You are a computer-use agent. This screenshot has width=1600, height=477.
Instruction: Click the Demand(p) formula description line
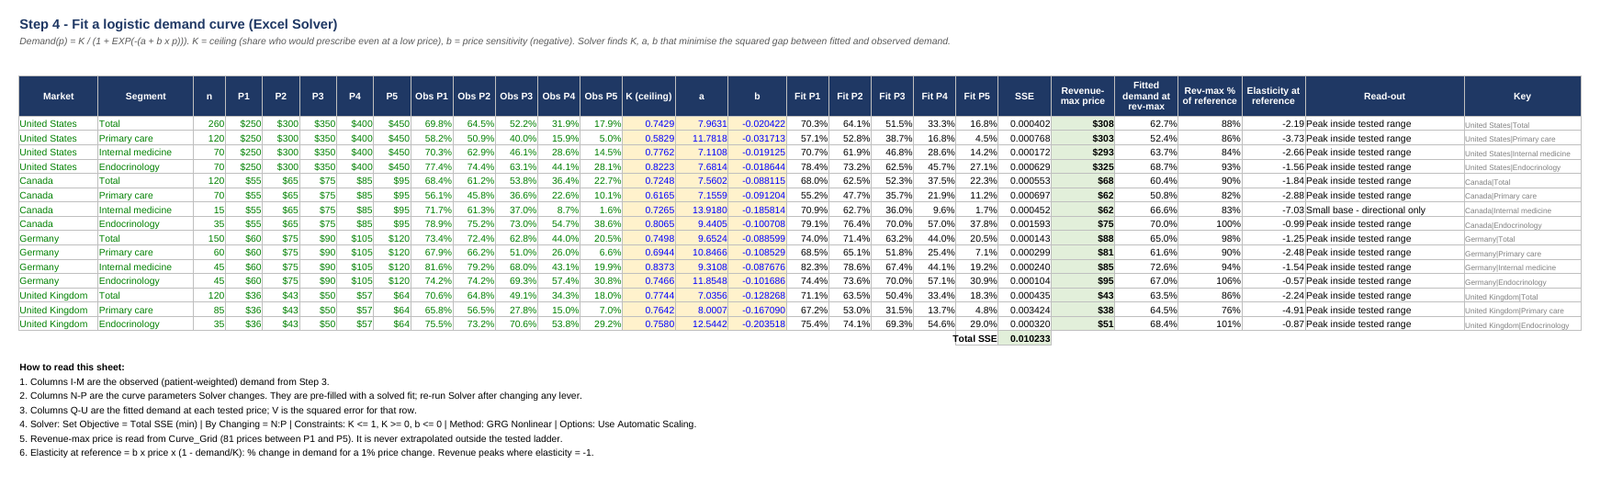[485, 41]
